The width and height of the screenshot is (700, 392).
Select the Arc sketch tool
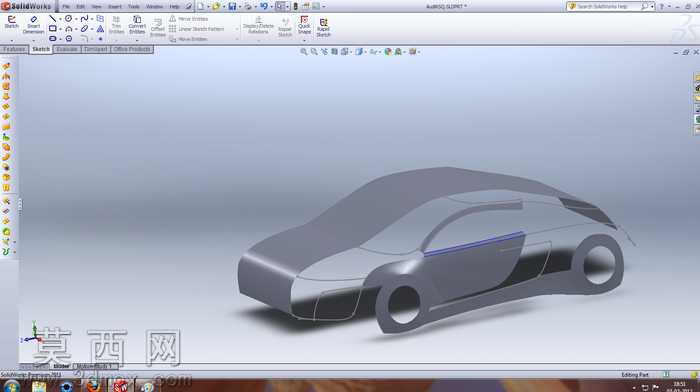(68, 29)
